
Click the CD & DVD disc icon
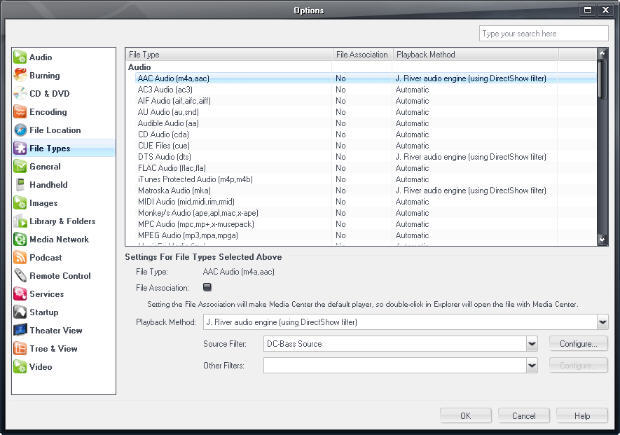pos(20,93)
